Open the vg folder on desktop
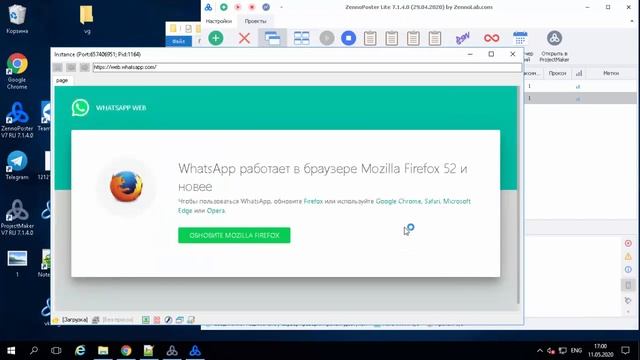The height and width of the screenshot is (360, 640). pos(87,19)
